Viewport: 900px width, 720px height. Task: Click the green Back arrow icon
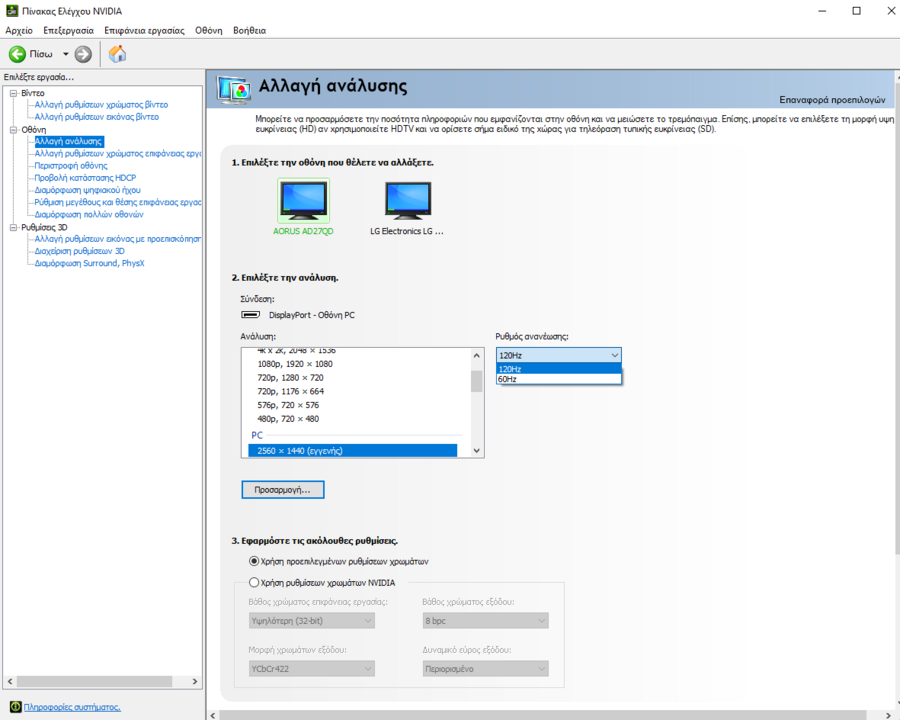tap(17, 54)
